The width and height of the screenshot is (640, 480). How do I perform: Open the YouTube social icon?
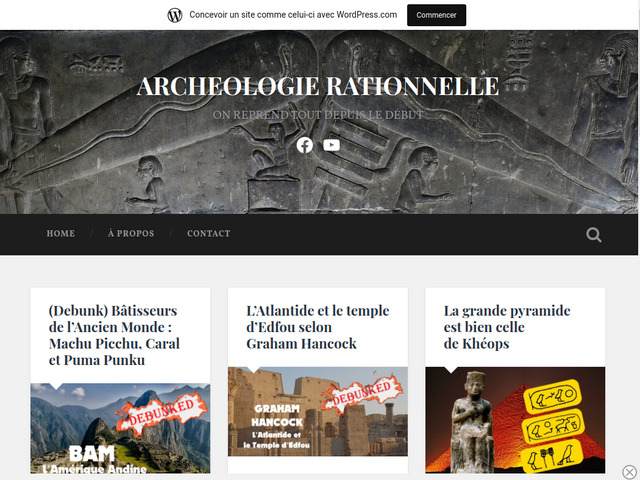pos(331,145)
